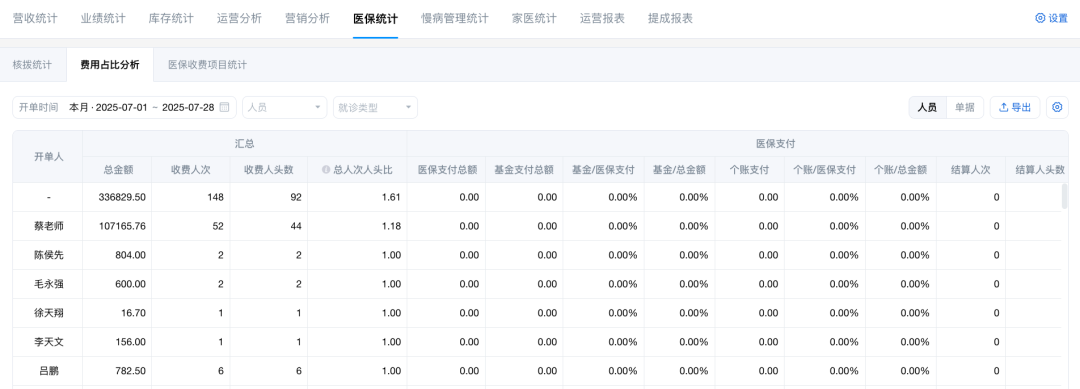Click the 收费人次 value 148

pyautogui.click(x=216, y=197)
